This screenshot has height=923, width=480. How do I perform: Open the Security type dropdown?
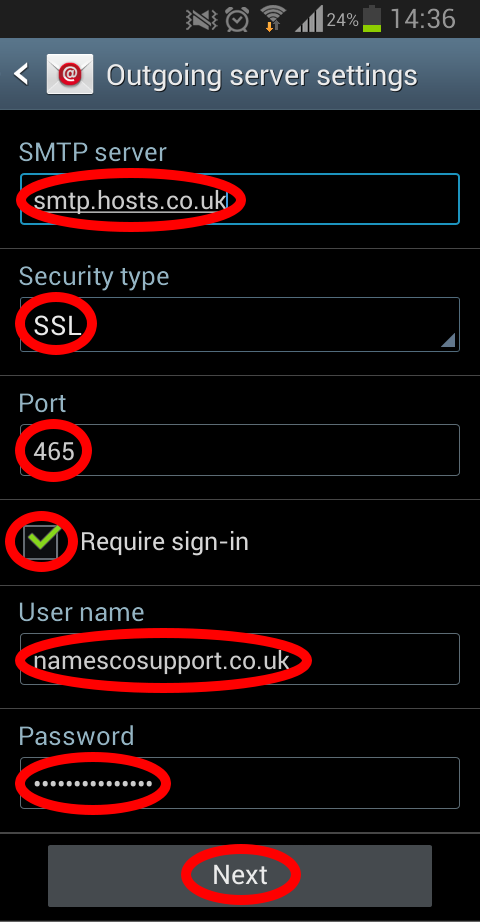(240, 325)
